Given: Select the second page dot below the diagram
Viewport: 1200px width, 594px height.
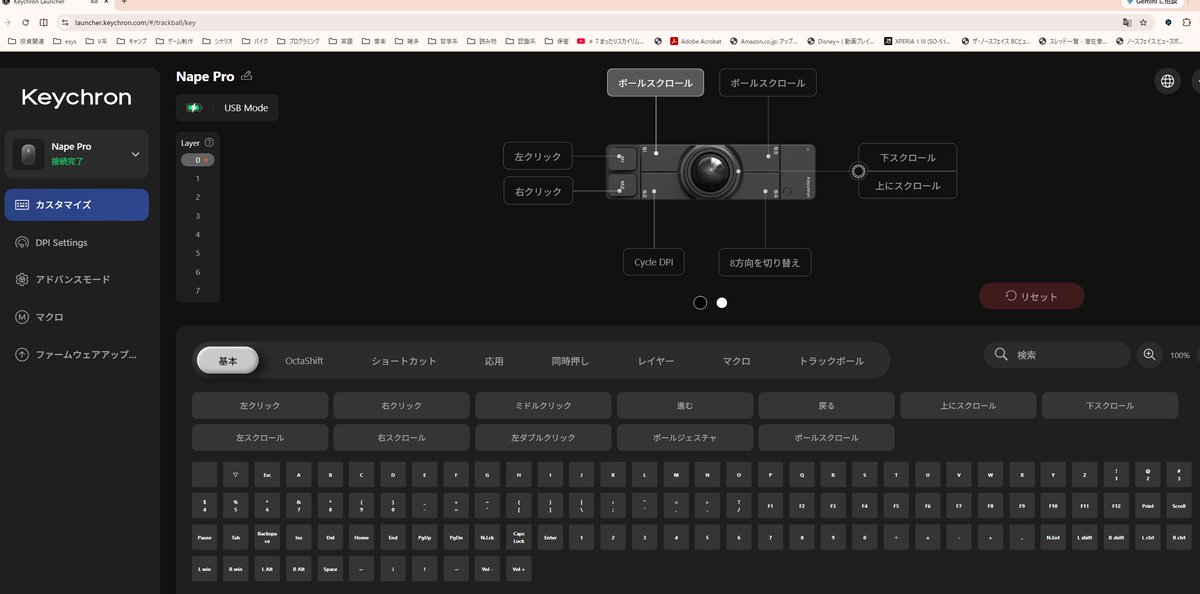Looking at the screenshot, I should tap(722, 302).
